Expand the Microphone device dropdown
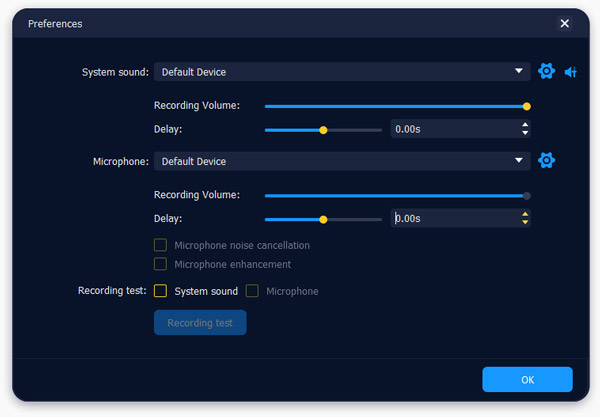 tap(518, 161)
